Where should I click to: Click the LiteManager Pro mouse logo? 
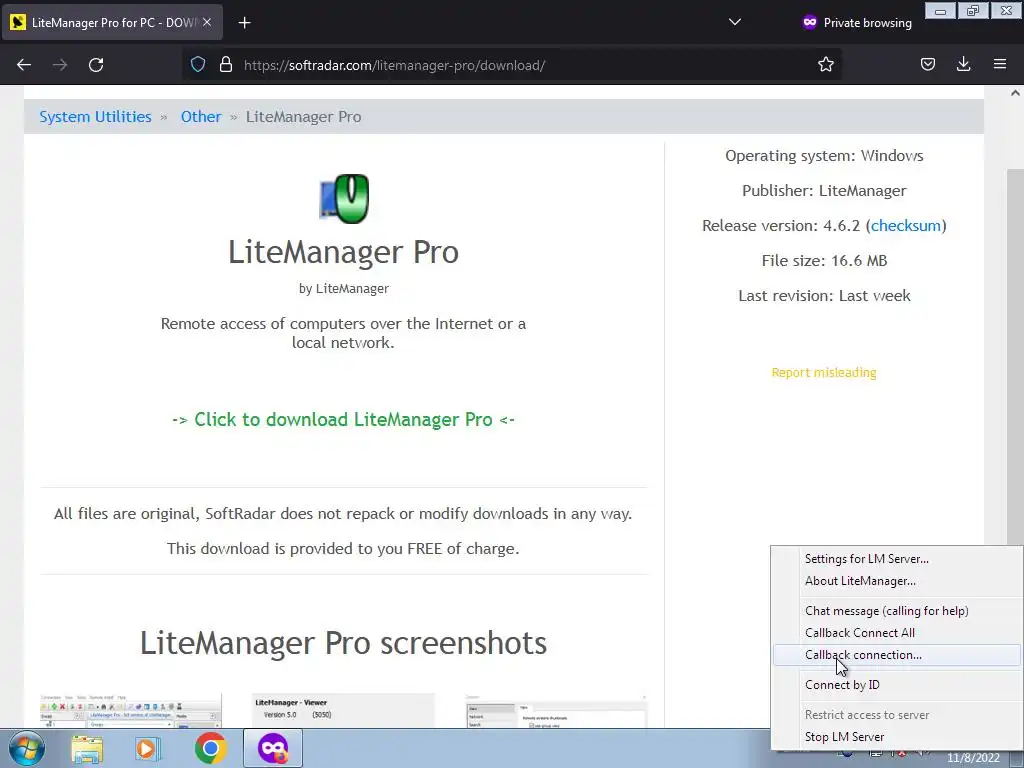344,199
